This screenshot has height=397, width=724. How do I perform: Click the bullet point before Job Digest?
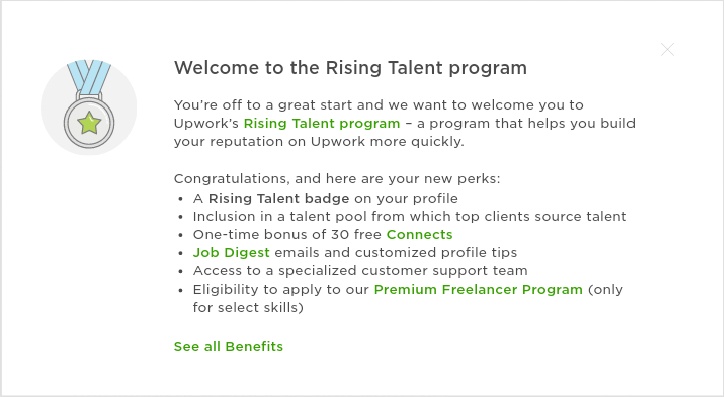(181, 253)
